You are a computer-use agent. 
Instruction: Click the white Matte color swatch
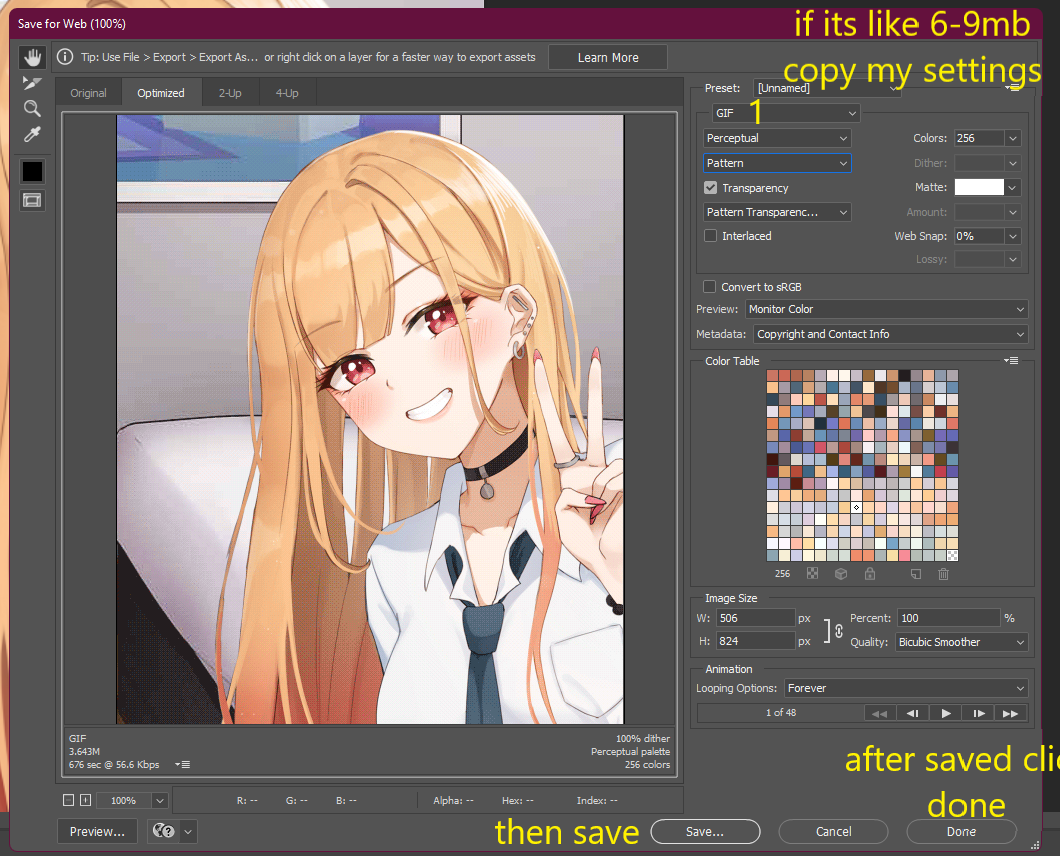coord(979,187)
